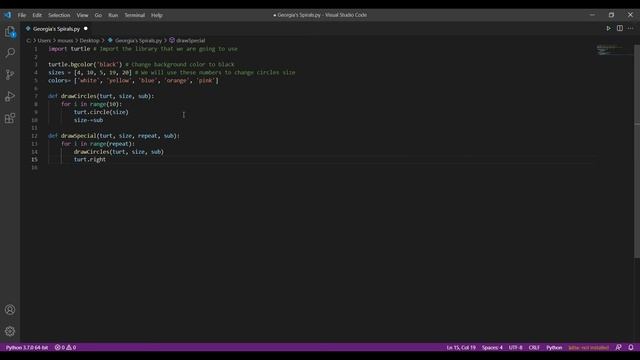Open the Terminal menu

coord(134,15)
